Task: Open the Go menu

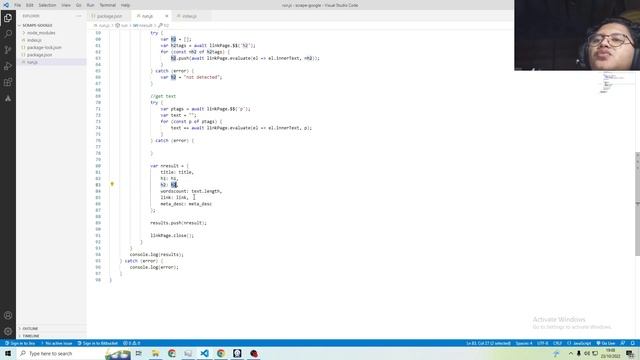Action: click(78, 5)
